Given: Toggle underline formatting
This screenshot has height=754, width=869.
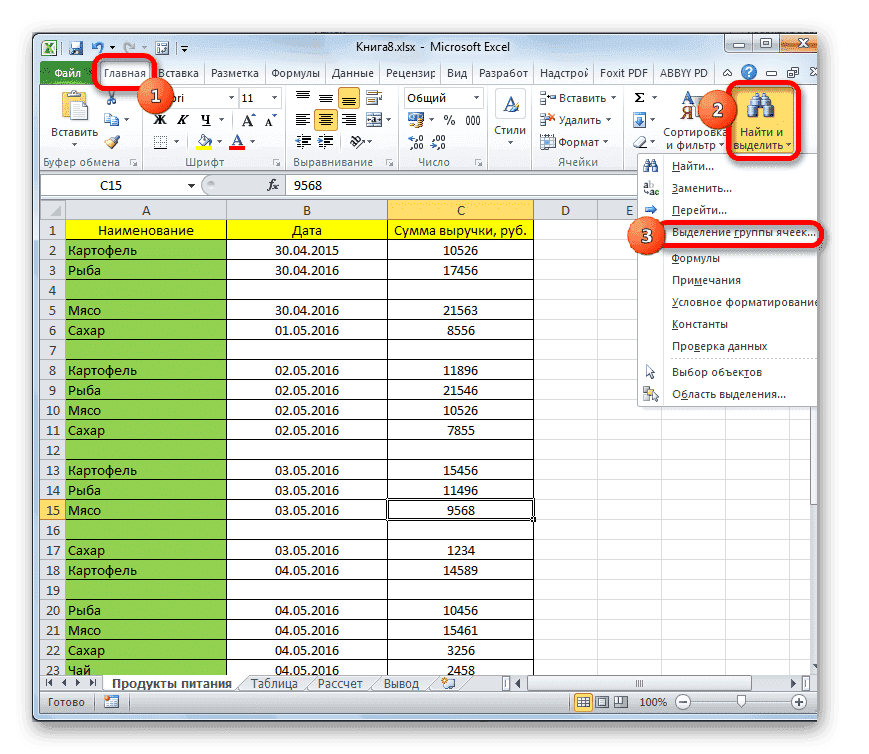Looking at the screenshot, I should tap(207, 120).
